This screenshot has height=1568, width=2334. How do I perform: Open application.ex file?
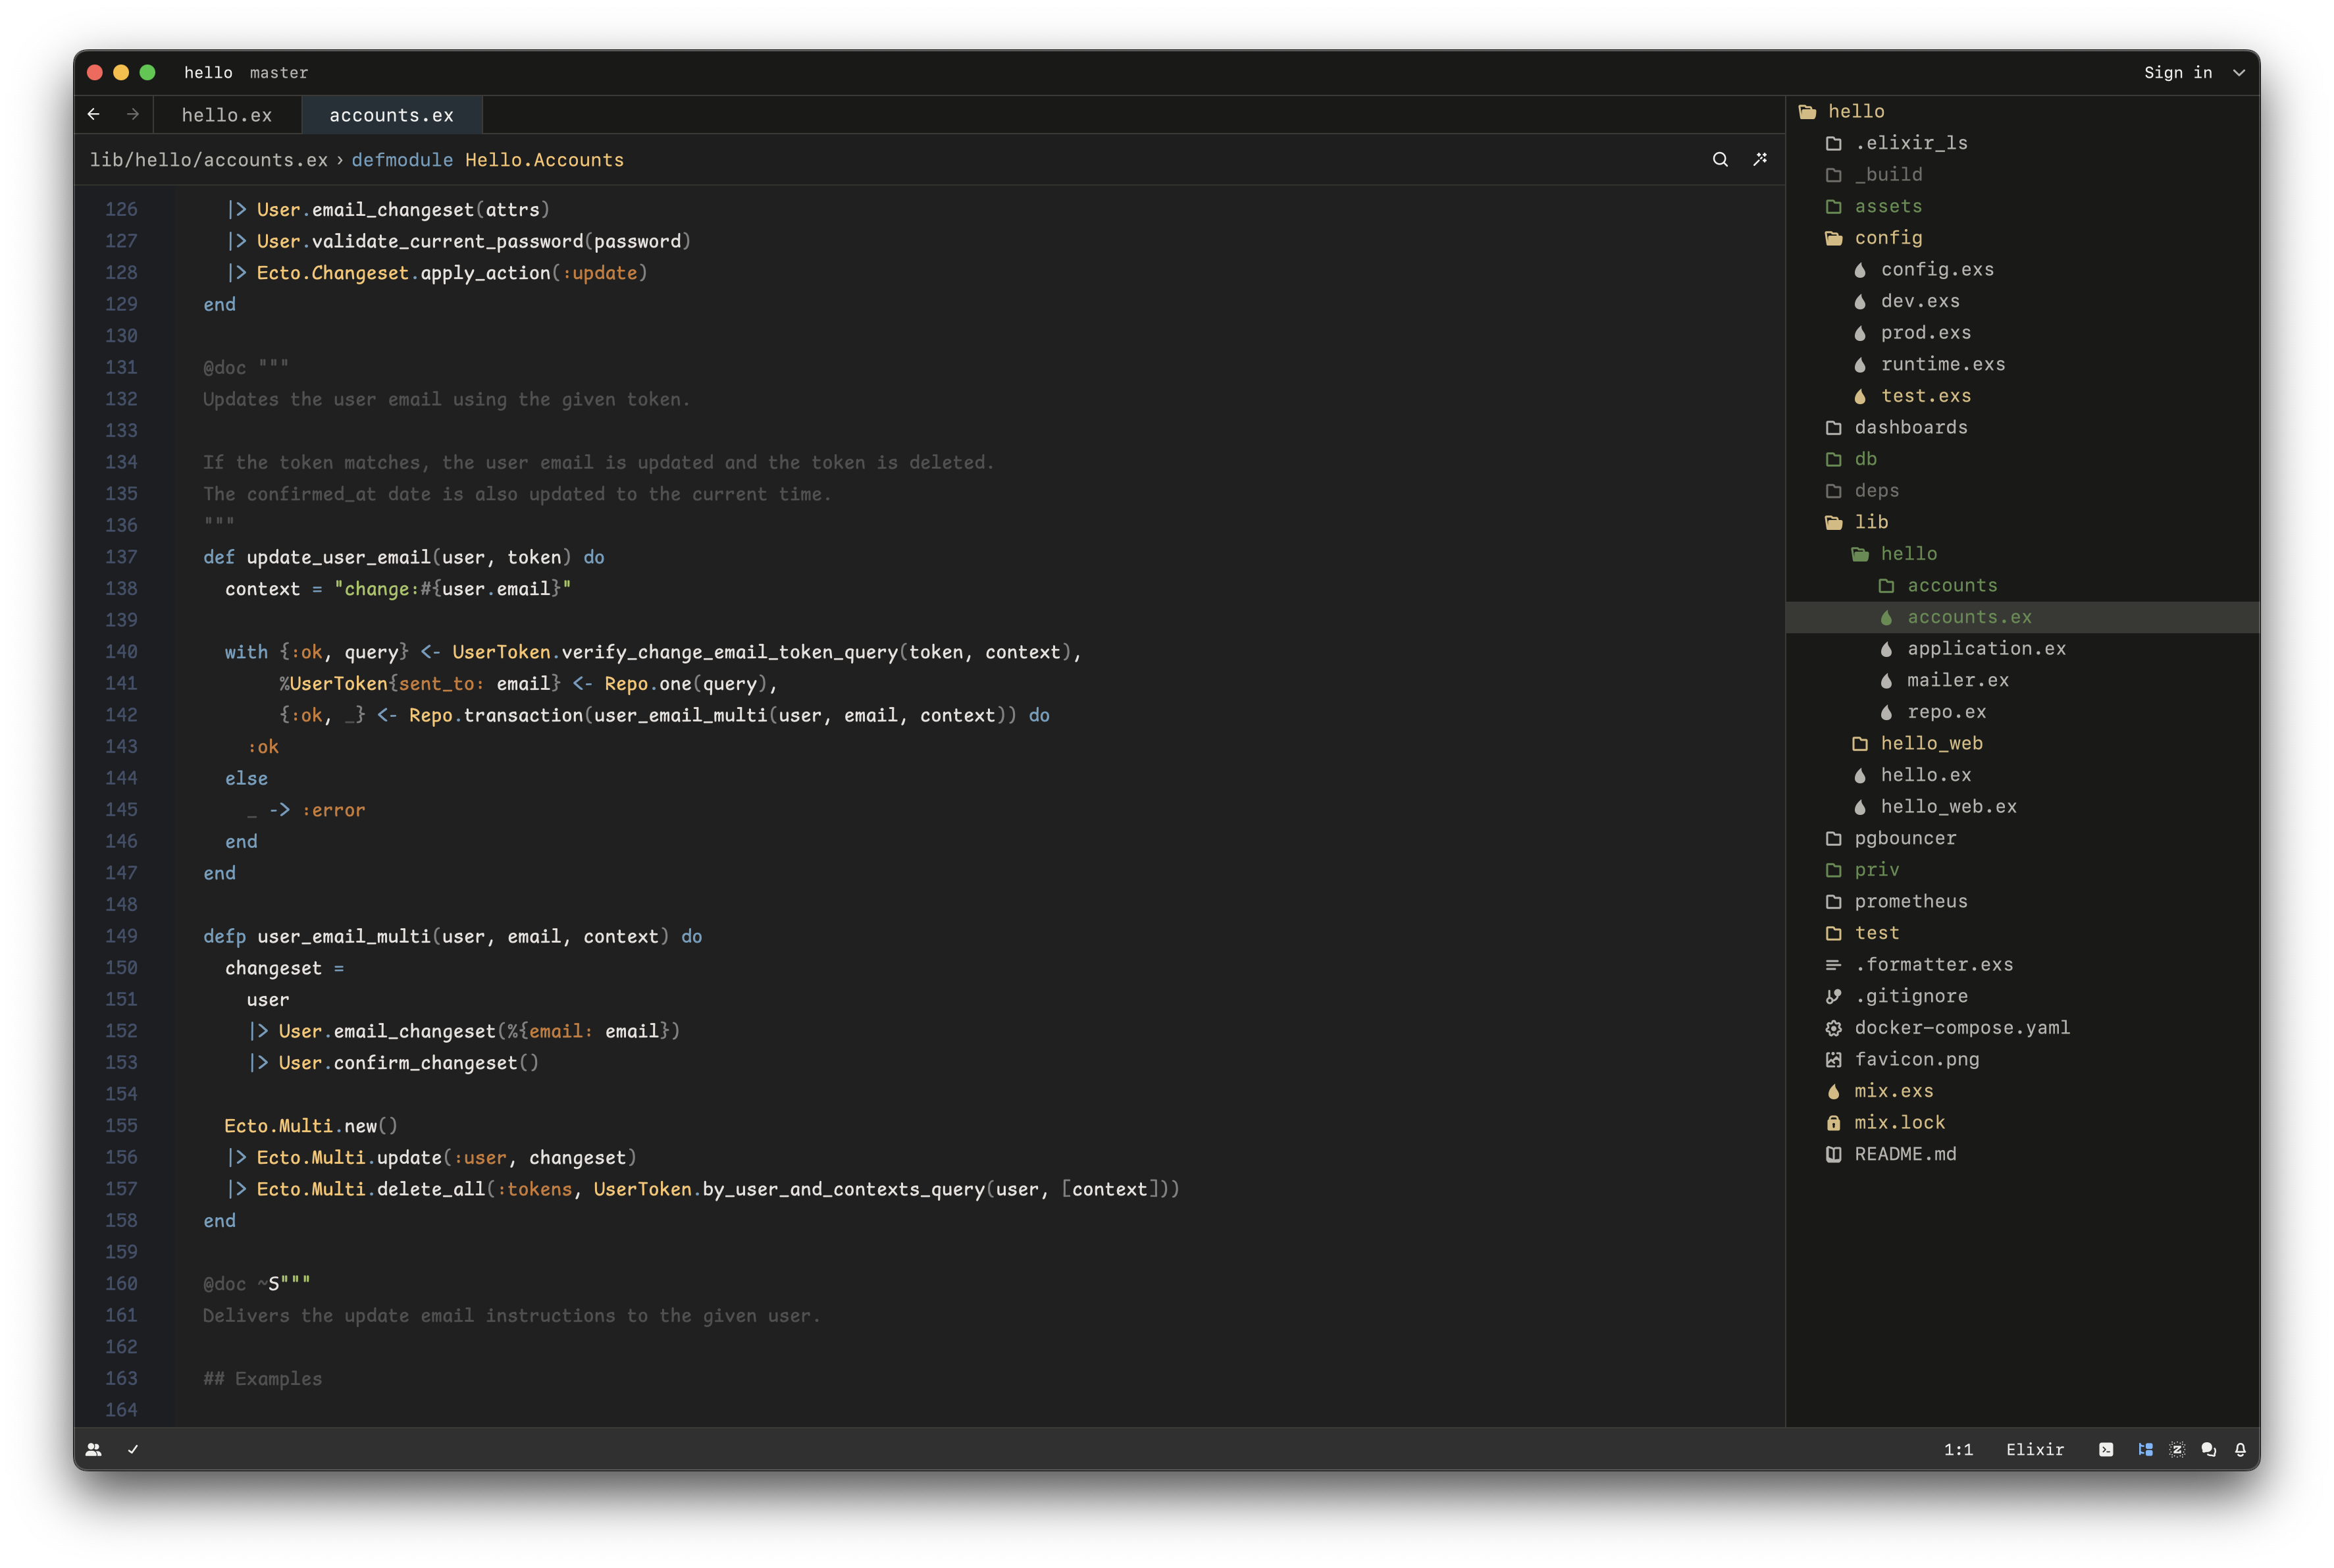pyautogui.click(x=2022, y=649)
